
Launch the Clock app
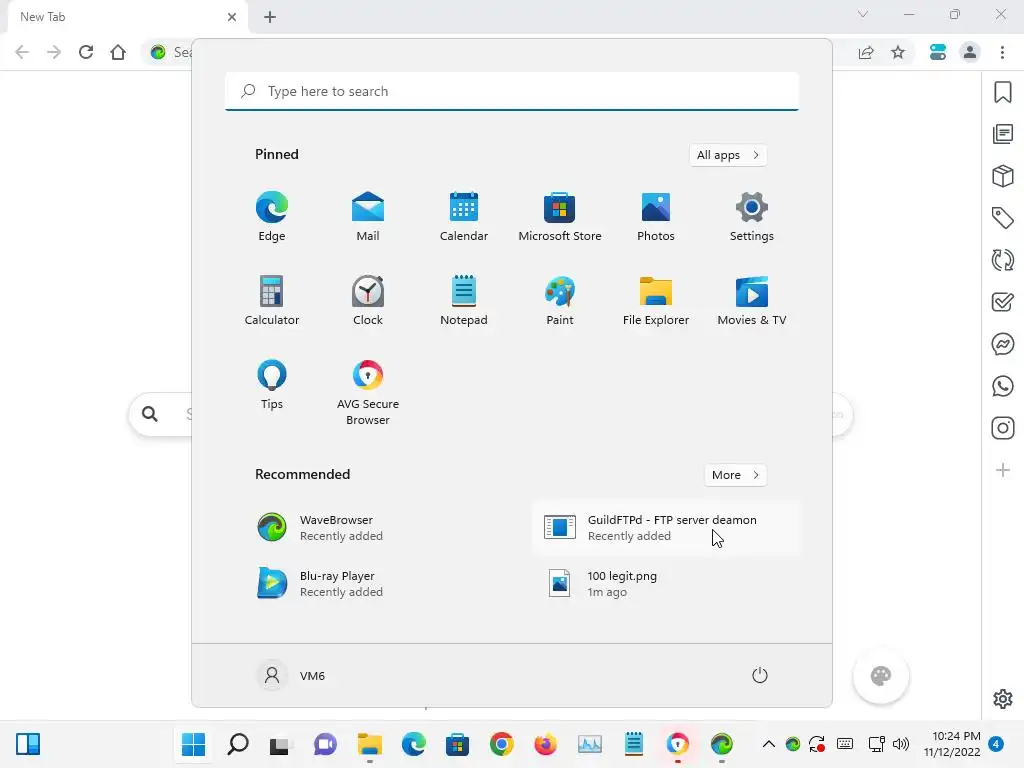click(x=368, y=300)
